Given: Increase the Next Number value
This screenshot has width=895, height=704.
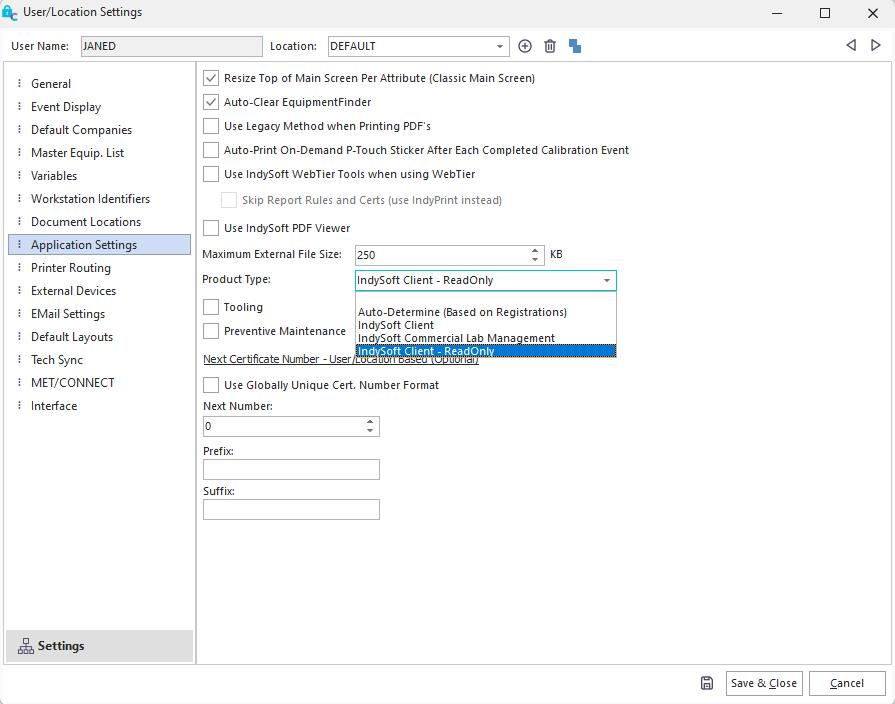Looking at the screenshot, I should point(370,421).
